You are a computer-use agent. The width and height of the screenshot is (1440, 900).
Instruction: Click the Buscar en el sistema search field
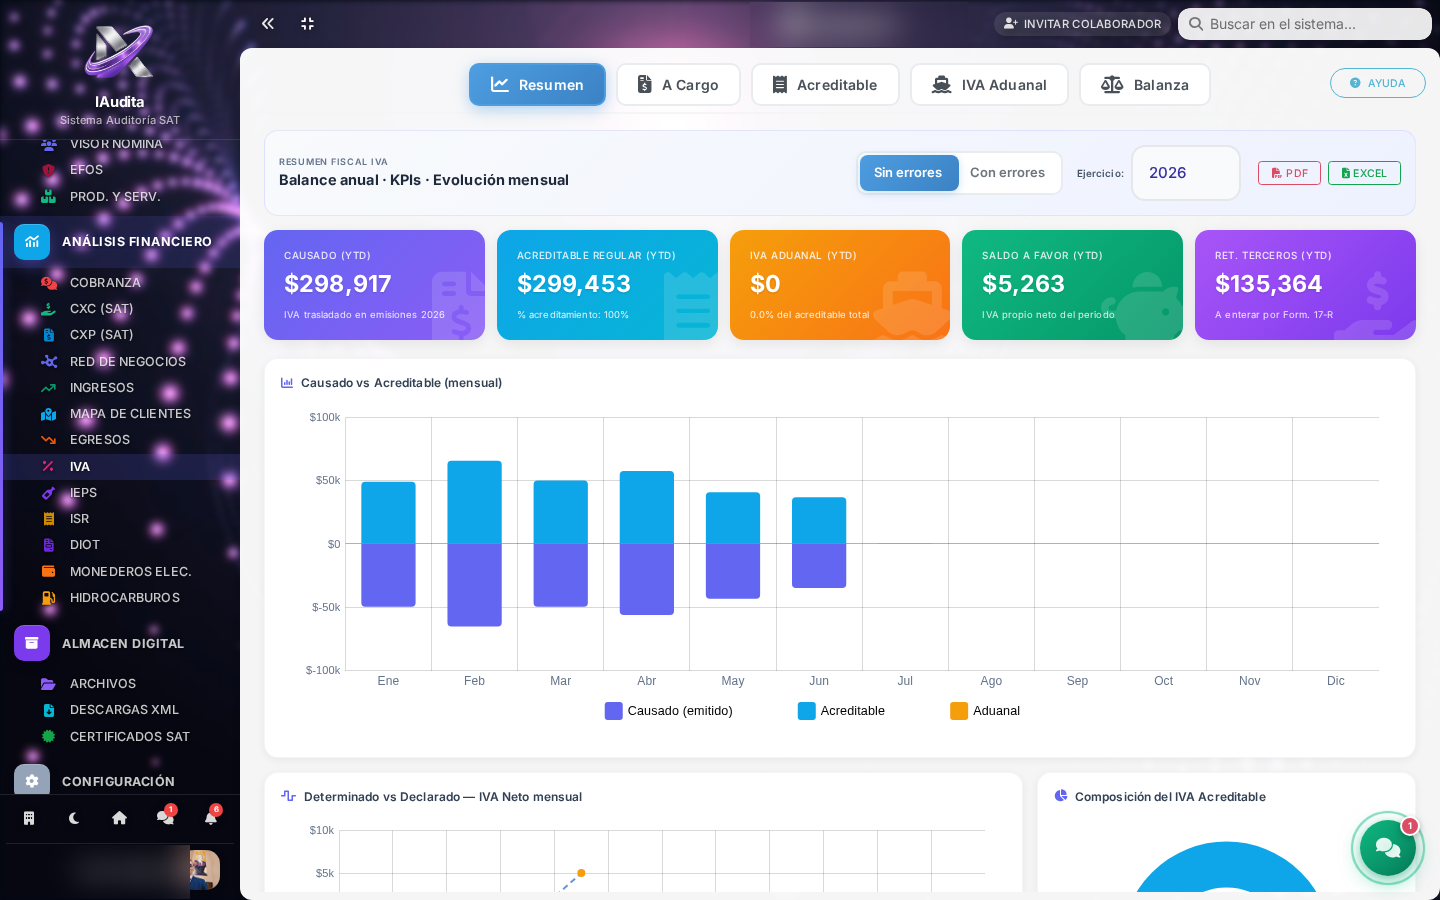pos(1305,24)
